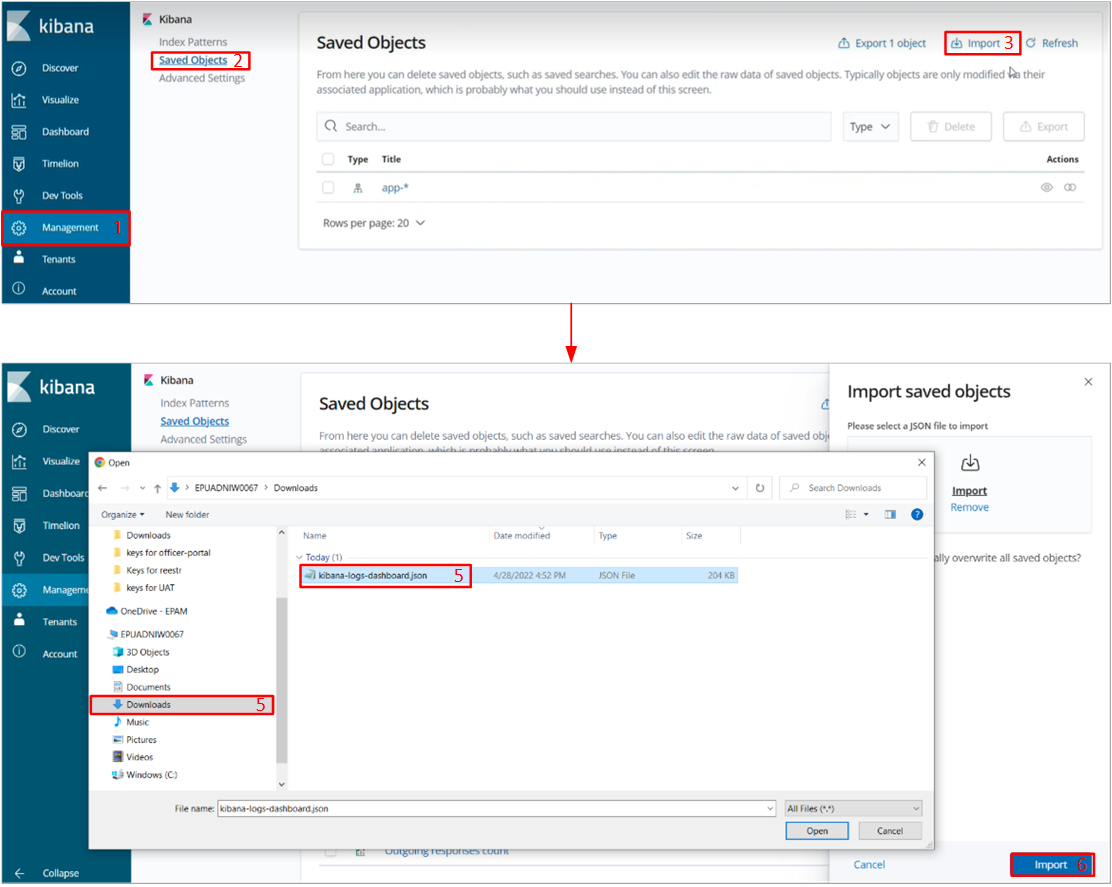Click the Search Downloads field
Viewport: 1112px width, 887px height.
853,489
